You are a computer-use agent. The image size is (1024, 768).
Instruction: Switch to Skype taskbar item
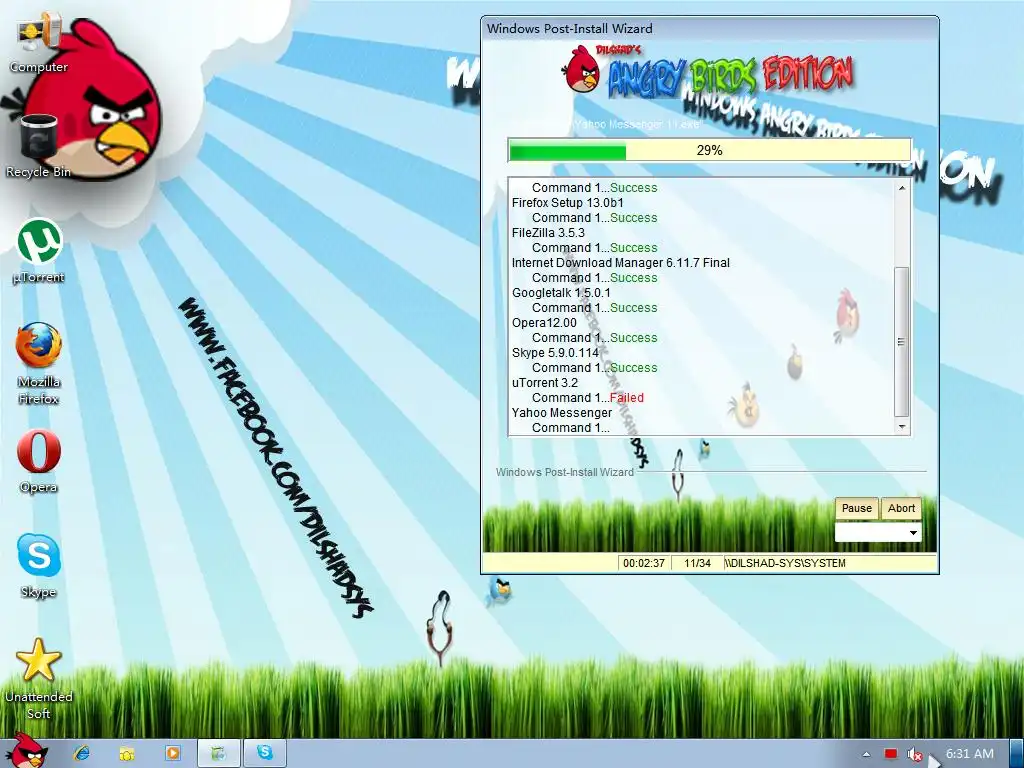pos(264,753)
